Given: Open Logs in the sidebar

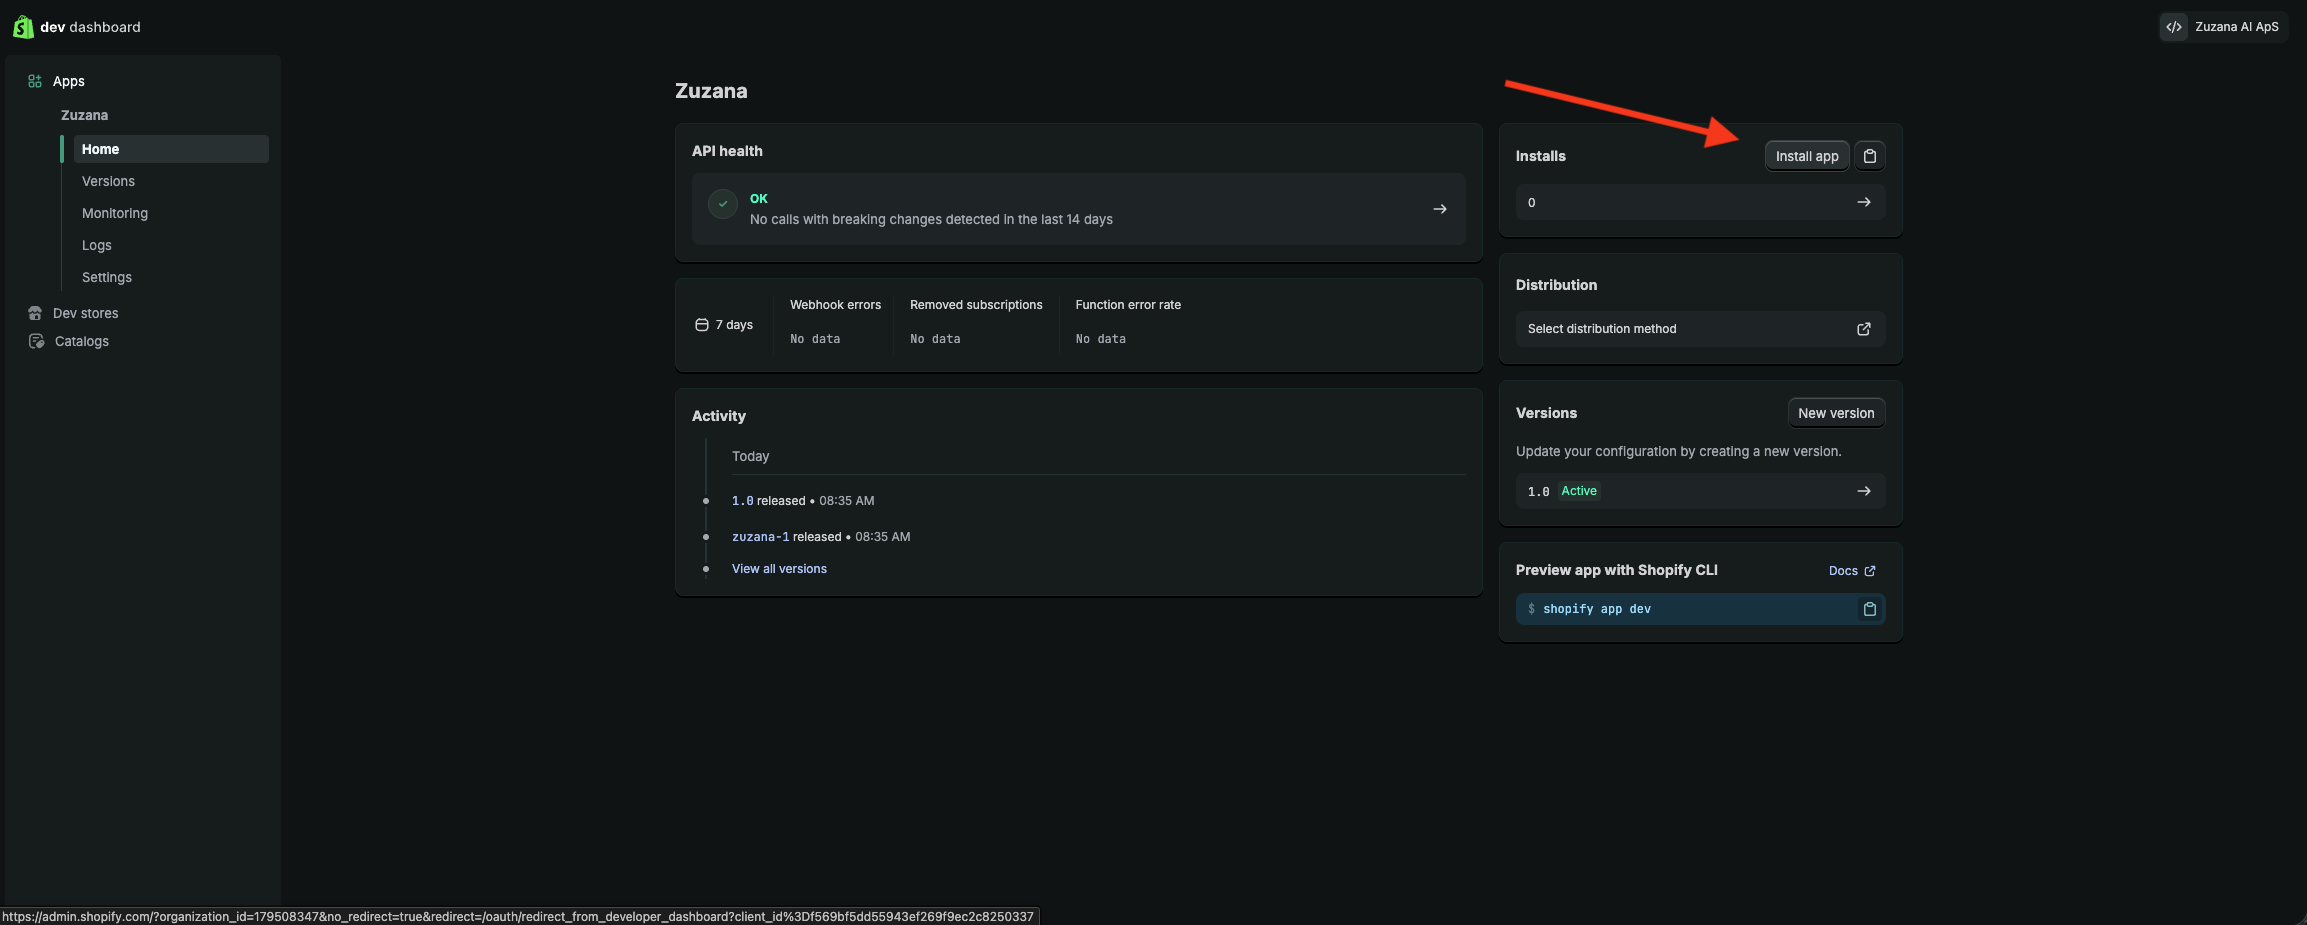Looking at the screenshot, I should [x=97, y=245].
